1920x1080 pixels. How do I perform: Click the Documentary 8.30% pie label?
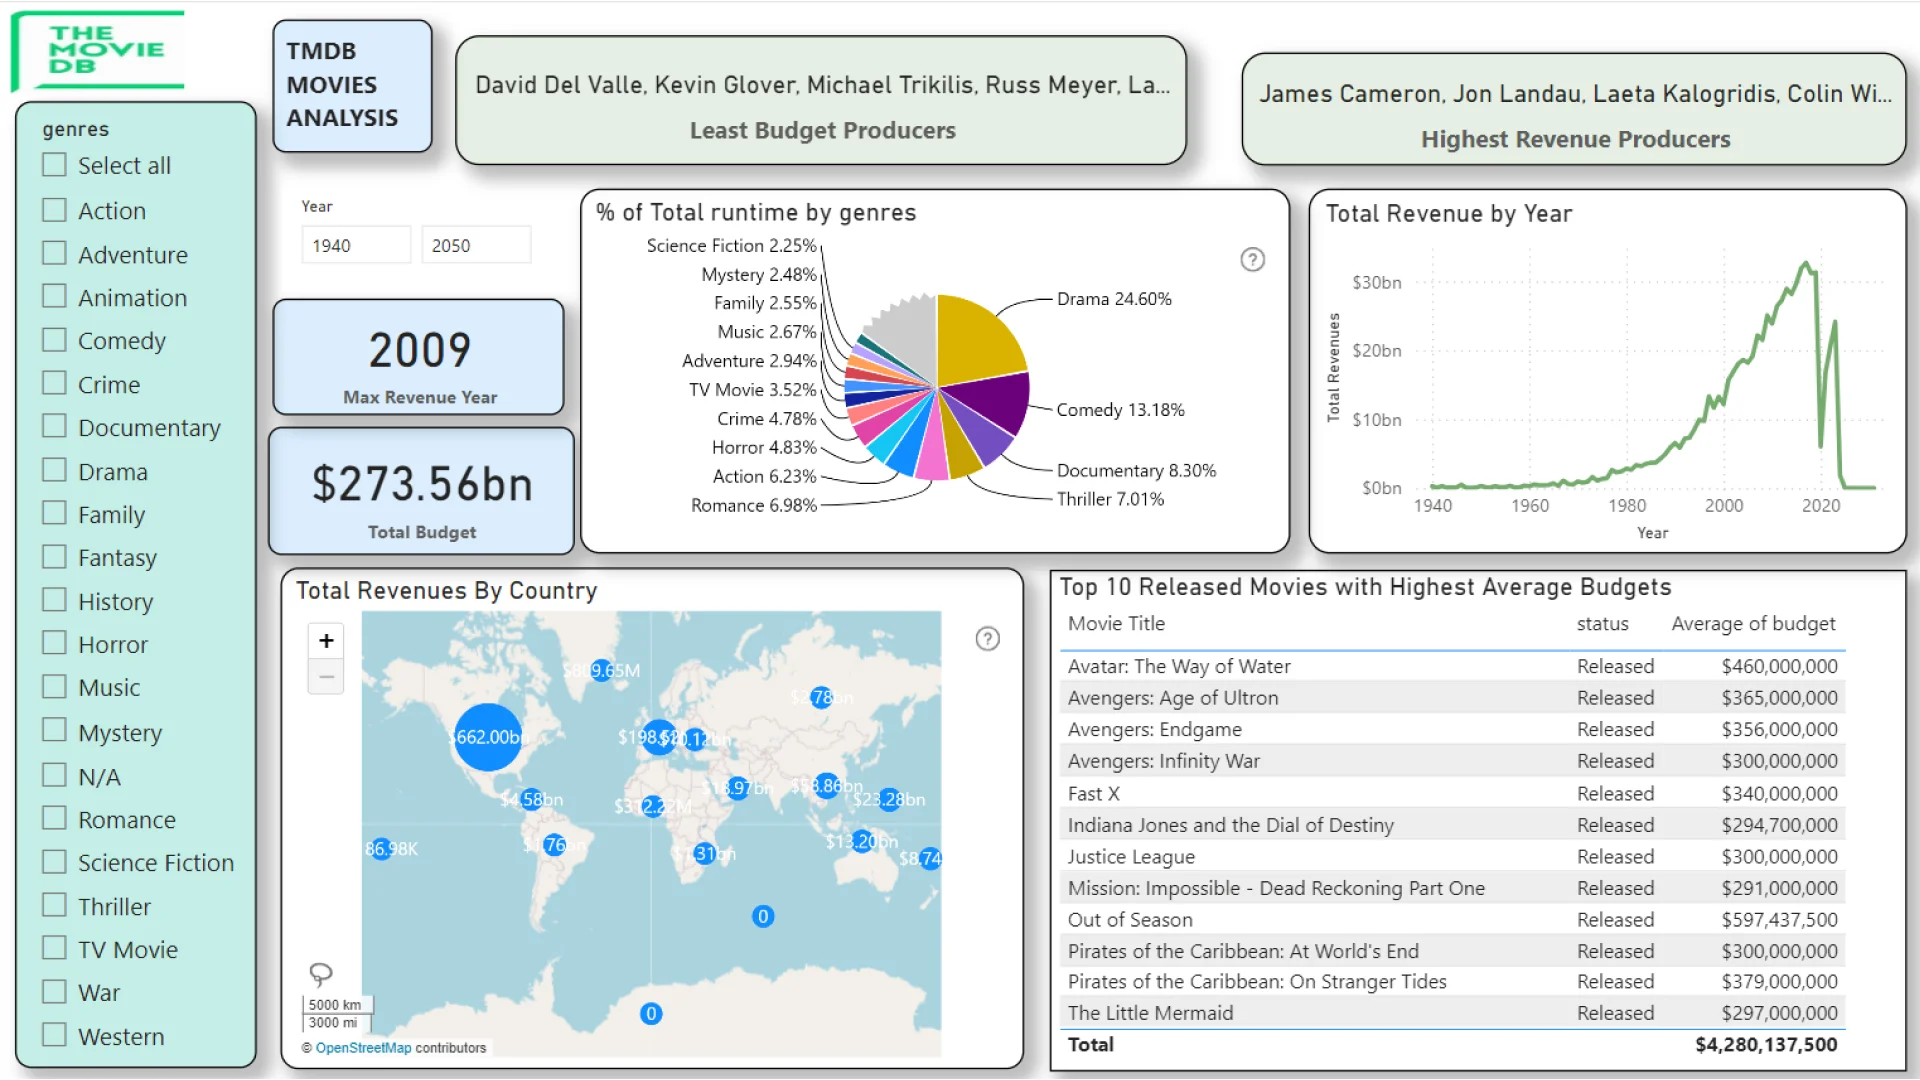tap(1136, 471)
